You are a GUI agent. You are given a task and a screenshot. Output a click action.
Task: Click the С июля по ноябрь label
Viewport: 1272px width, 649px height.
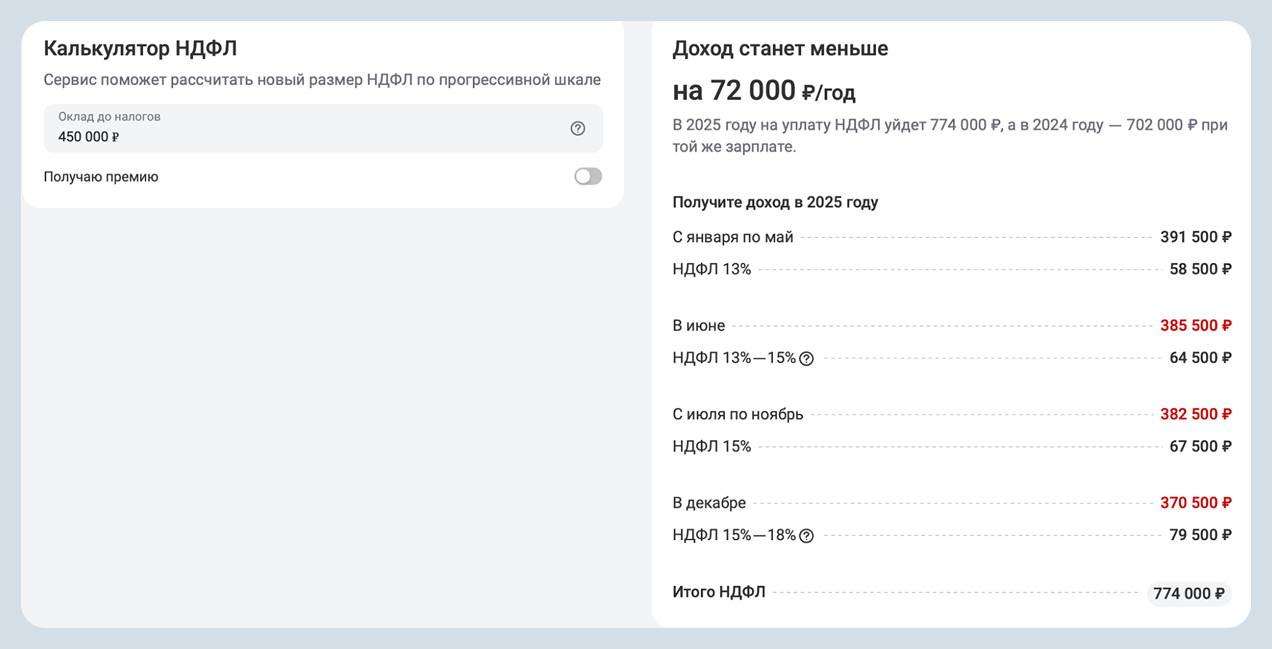point(738,414)
